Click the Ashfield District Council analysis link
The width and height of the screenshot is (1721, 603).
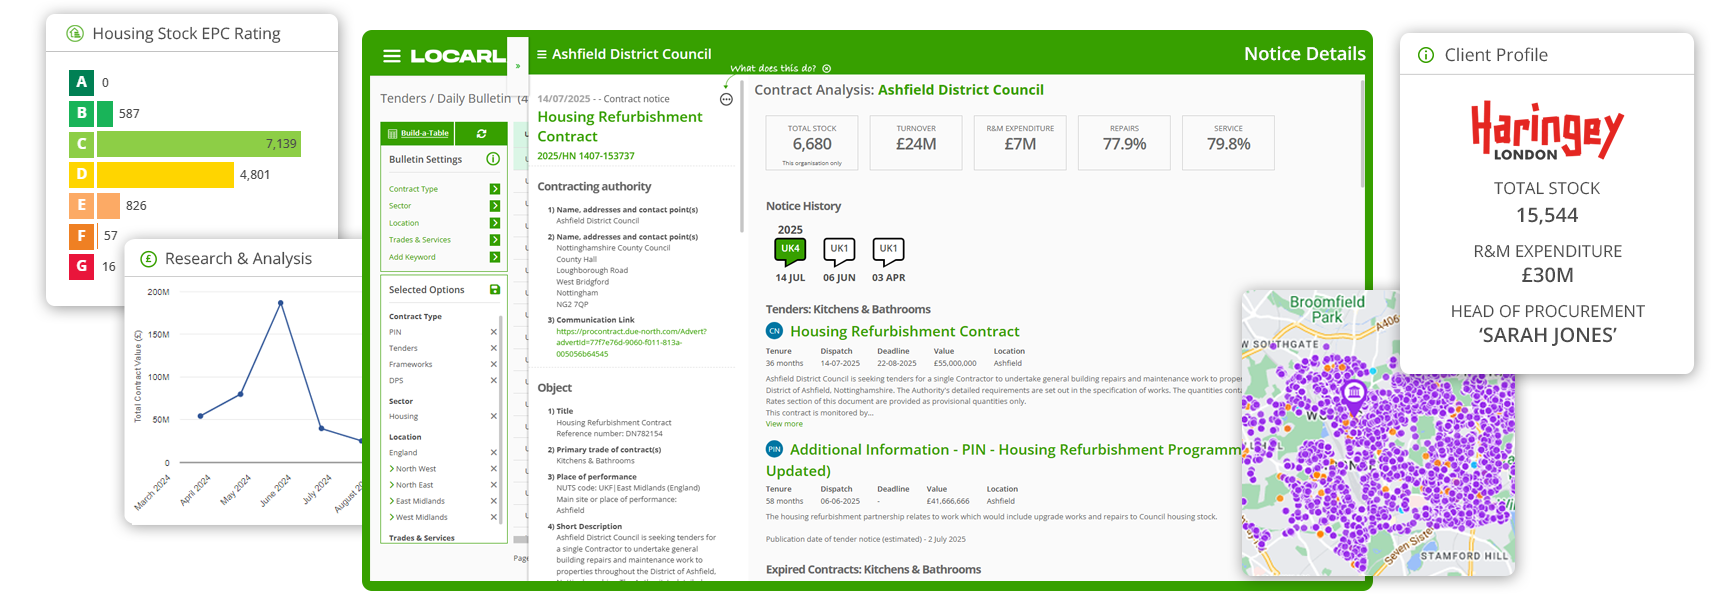pyautogui.click(x=961, y=90)
